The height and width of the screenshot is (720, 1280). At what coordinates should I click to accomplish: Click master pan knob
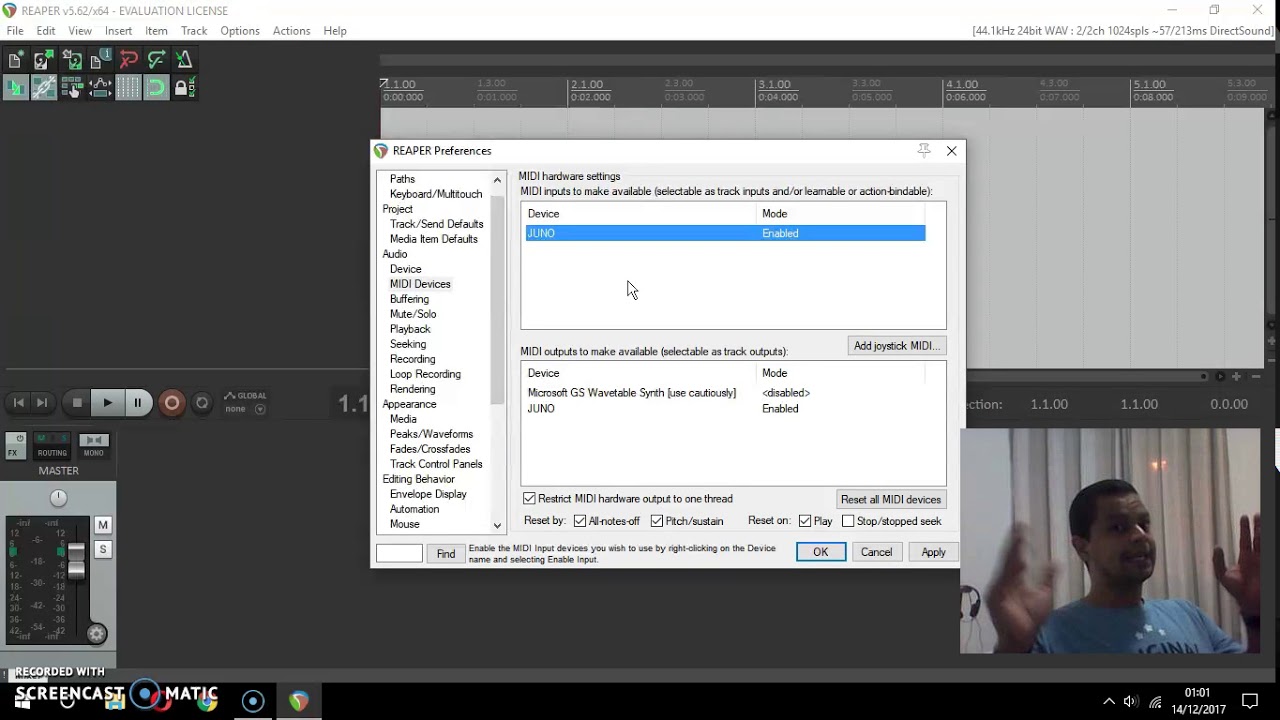[58, 498]
